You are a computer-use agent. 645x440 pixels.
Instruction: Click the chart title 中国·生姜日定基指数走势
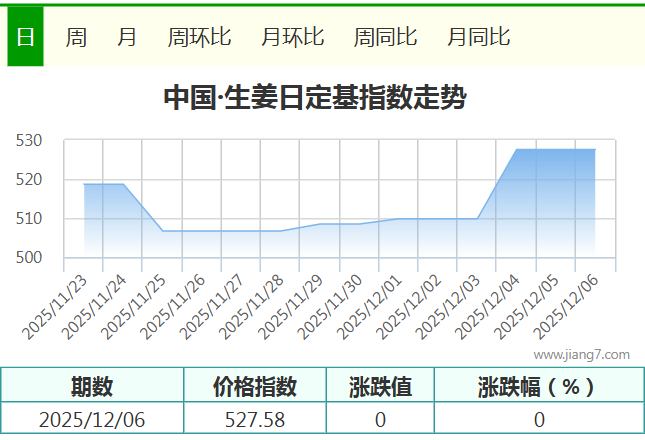[x=314, y=98]
